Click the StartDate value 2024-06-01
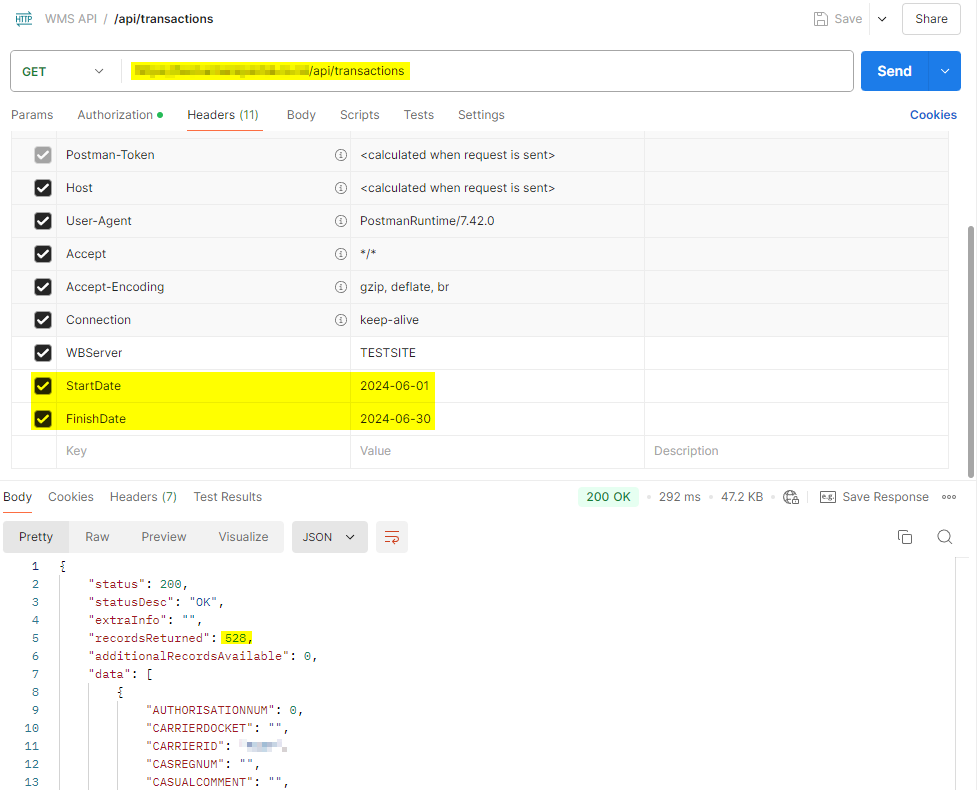The width and height of the screenshot is (978, 790). click(394, 386)
